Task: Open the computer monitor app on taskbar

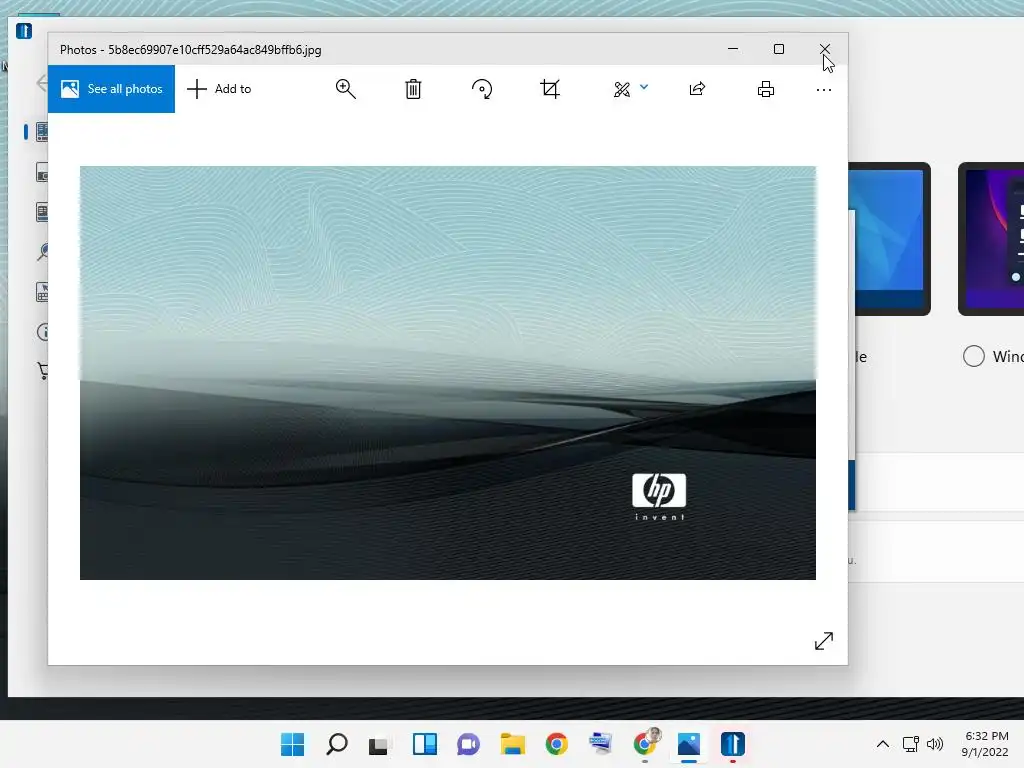Action: click(x=601, y=743)
